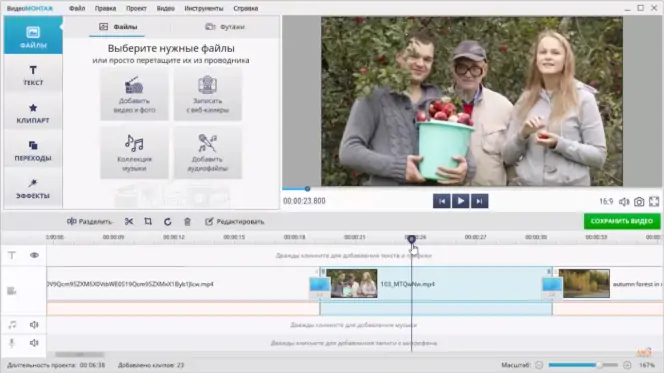Image resolution: width=664 pixels, height=373 pixels.
Task: Open Коллекция музыки tile
Action: coord(134,152)
